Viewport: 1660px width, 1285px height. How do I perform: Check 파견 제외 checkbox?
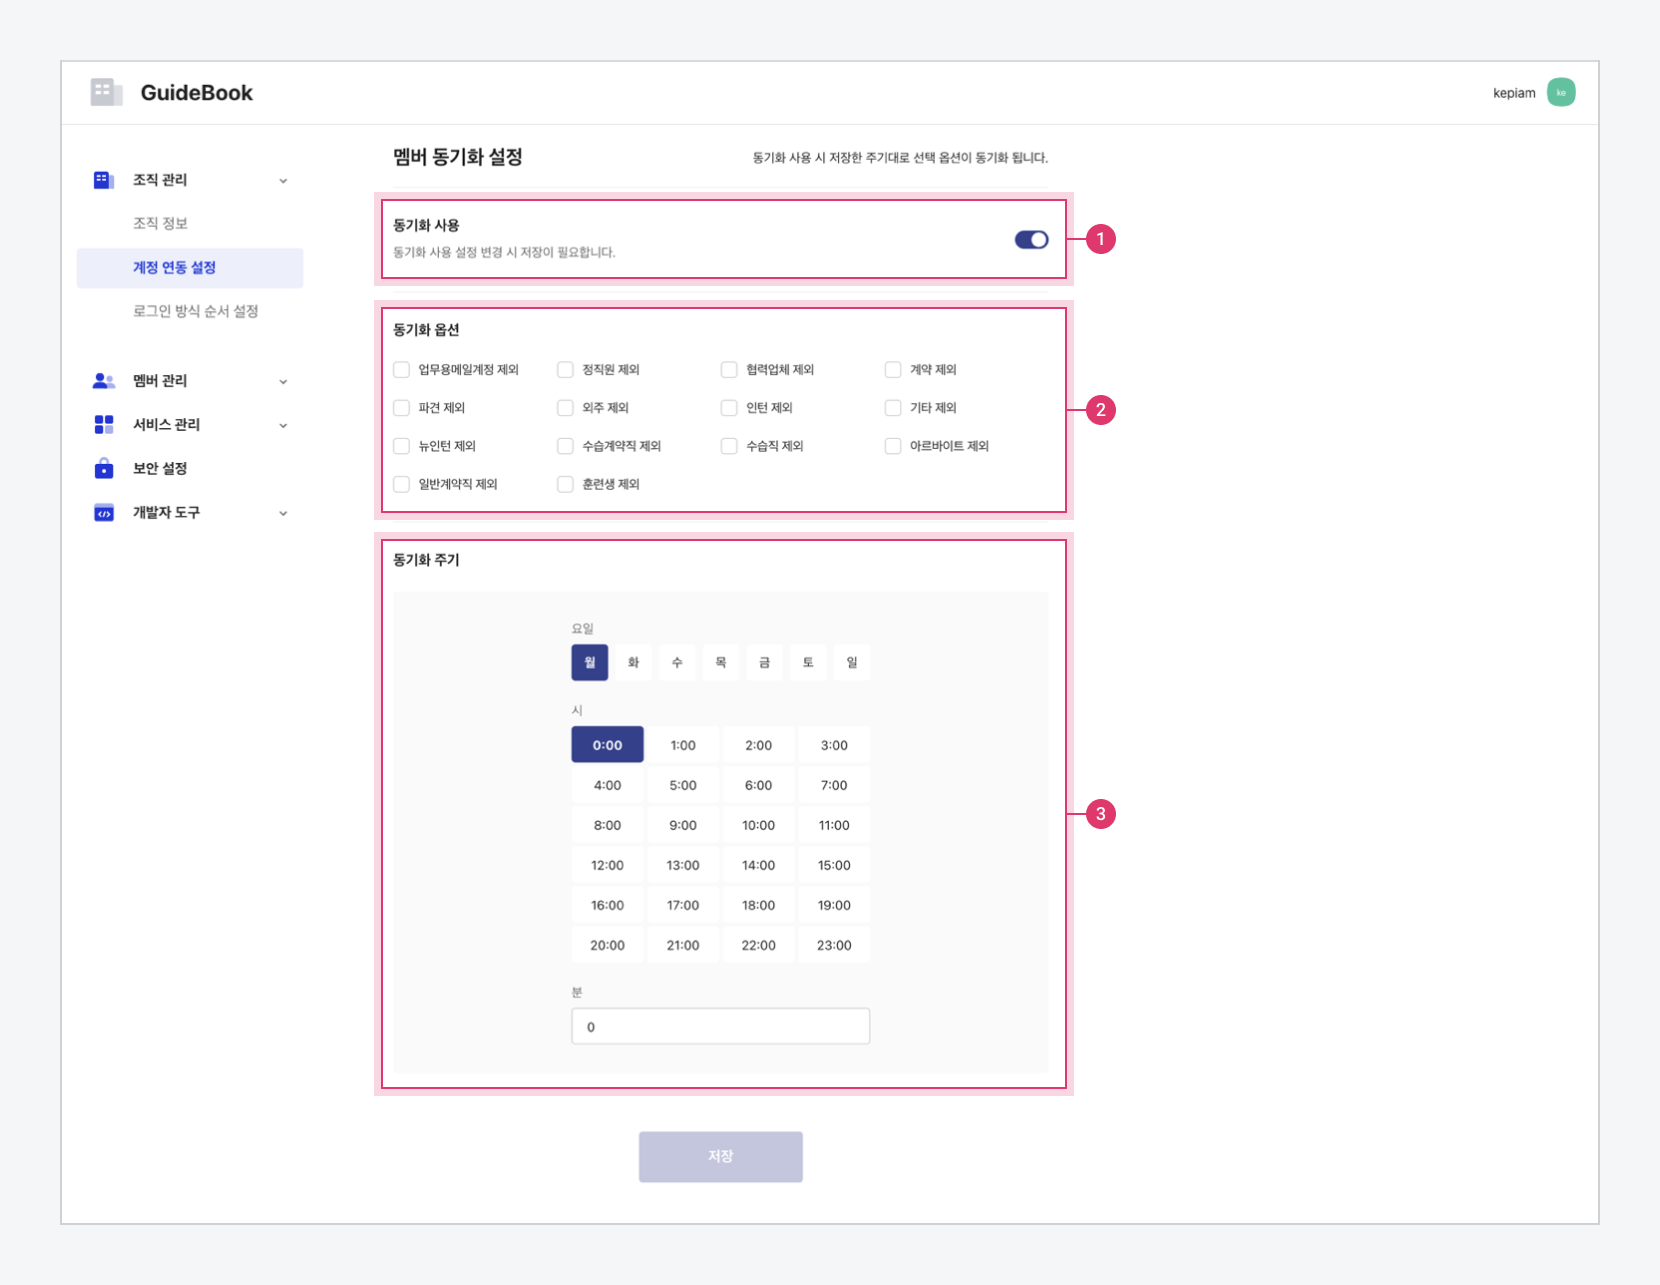(x=402, y=408)
